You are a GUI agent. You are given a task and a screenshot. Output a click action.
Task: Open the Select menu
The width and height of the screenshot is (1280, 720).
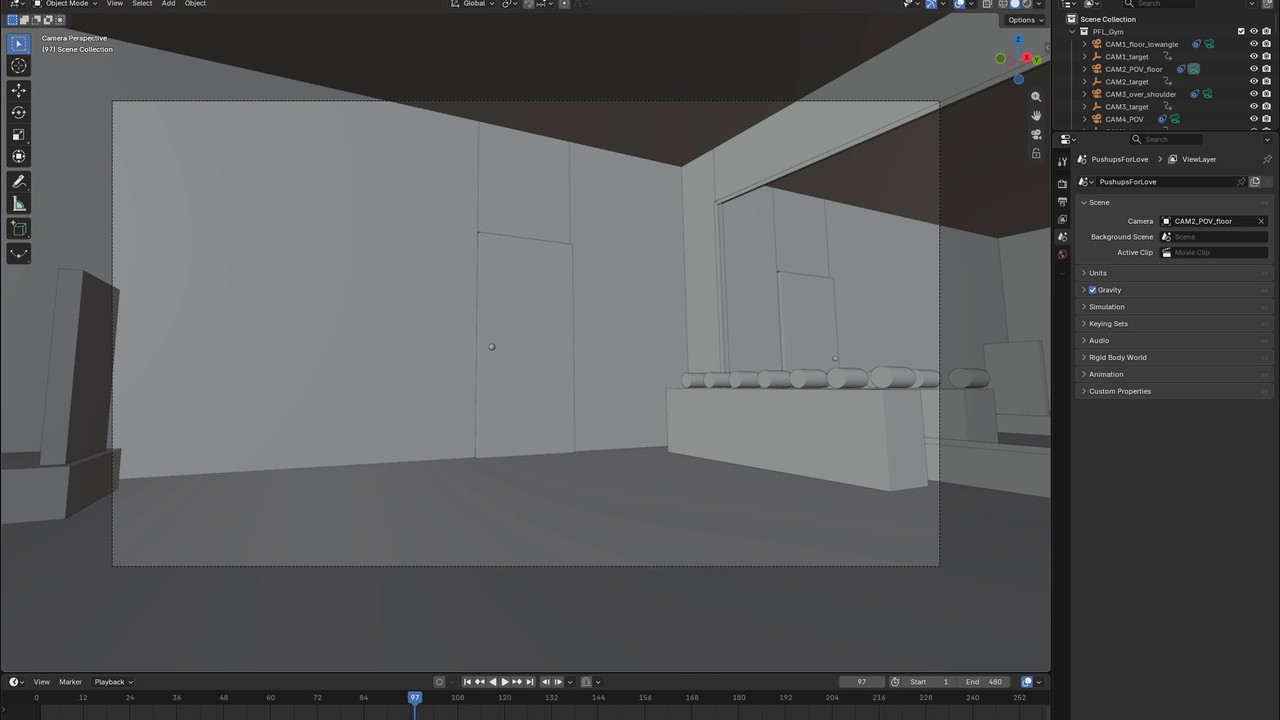pos(142,4)
